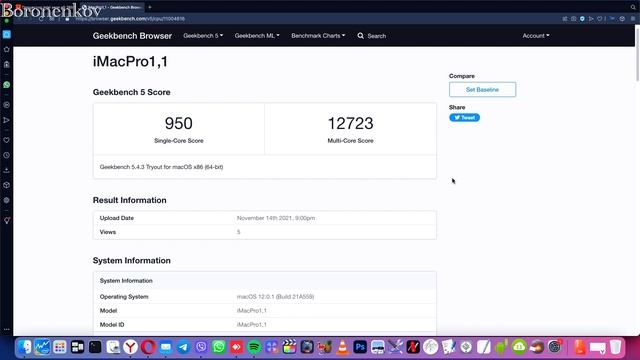Open the Opera sidebar bookmarks star icon

tap(7, 49)
